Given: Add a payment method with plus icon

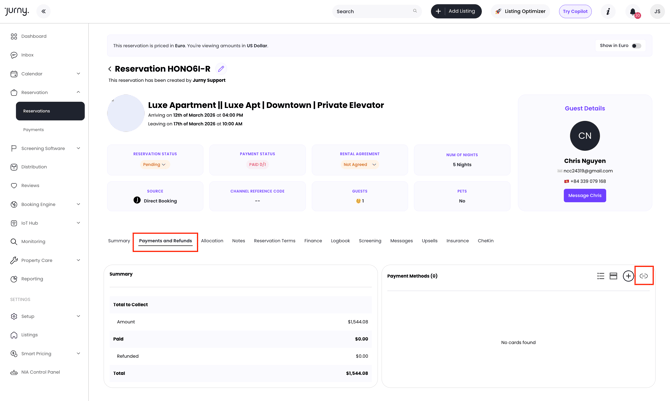Looking at the screenshot, I should coord(628,276).
